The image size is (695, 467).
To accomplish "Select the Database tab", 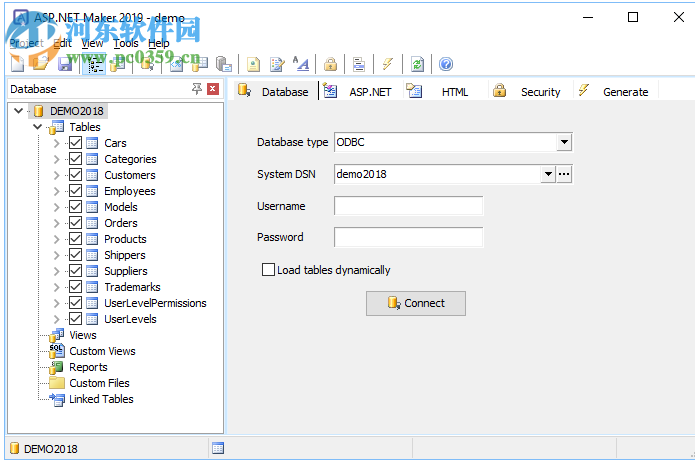I will coord(275,91).
